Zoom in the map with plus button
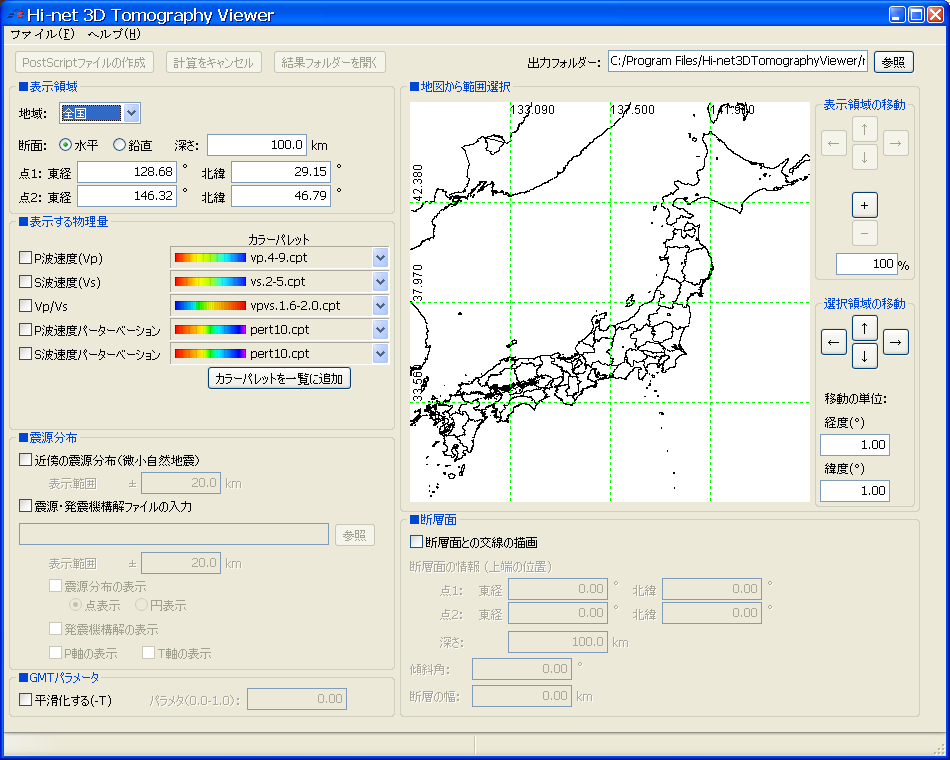950x760 pixels. 865,205
